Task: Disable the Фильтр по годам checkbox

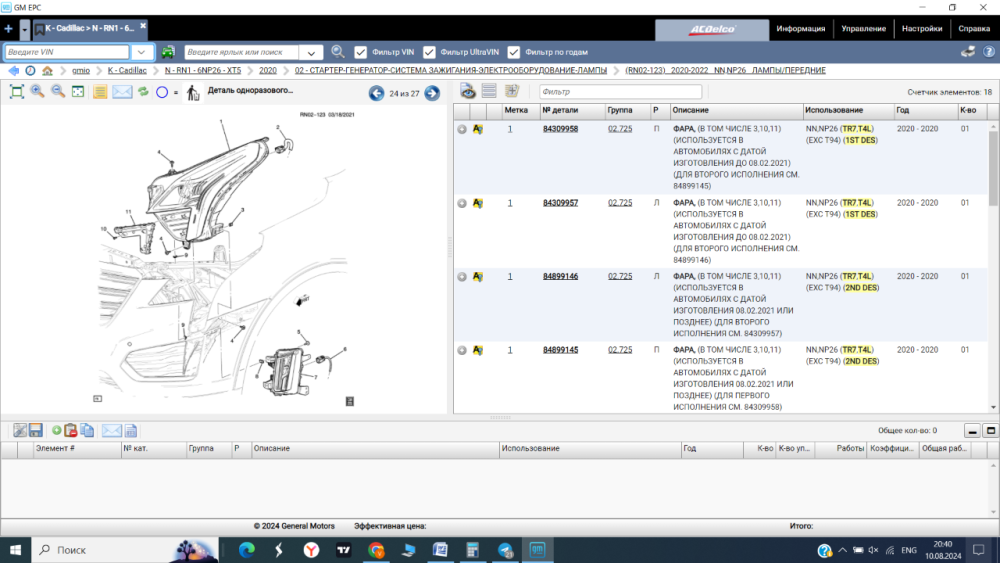Action: coord(514,52)
